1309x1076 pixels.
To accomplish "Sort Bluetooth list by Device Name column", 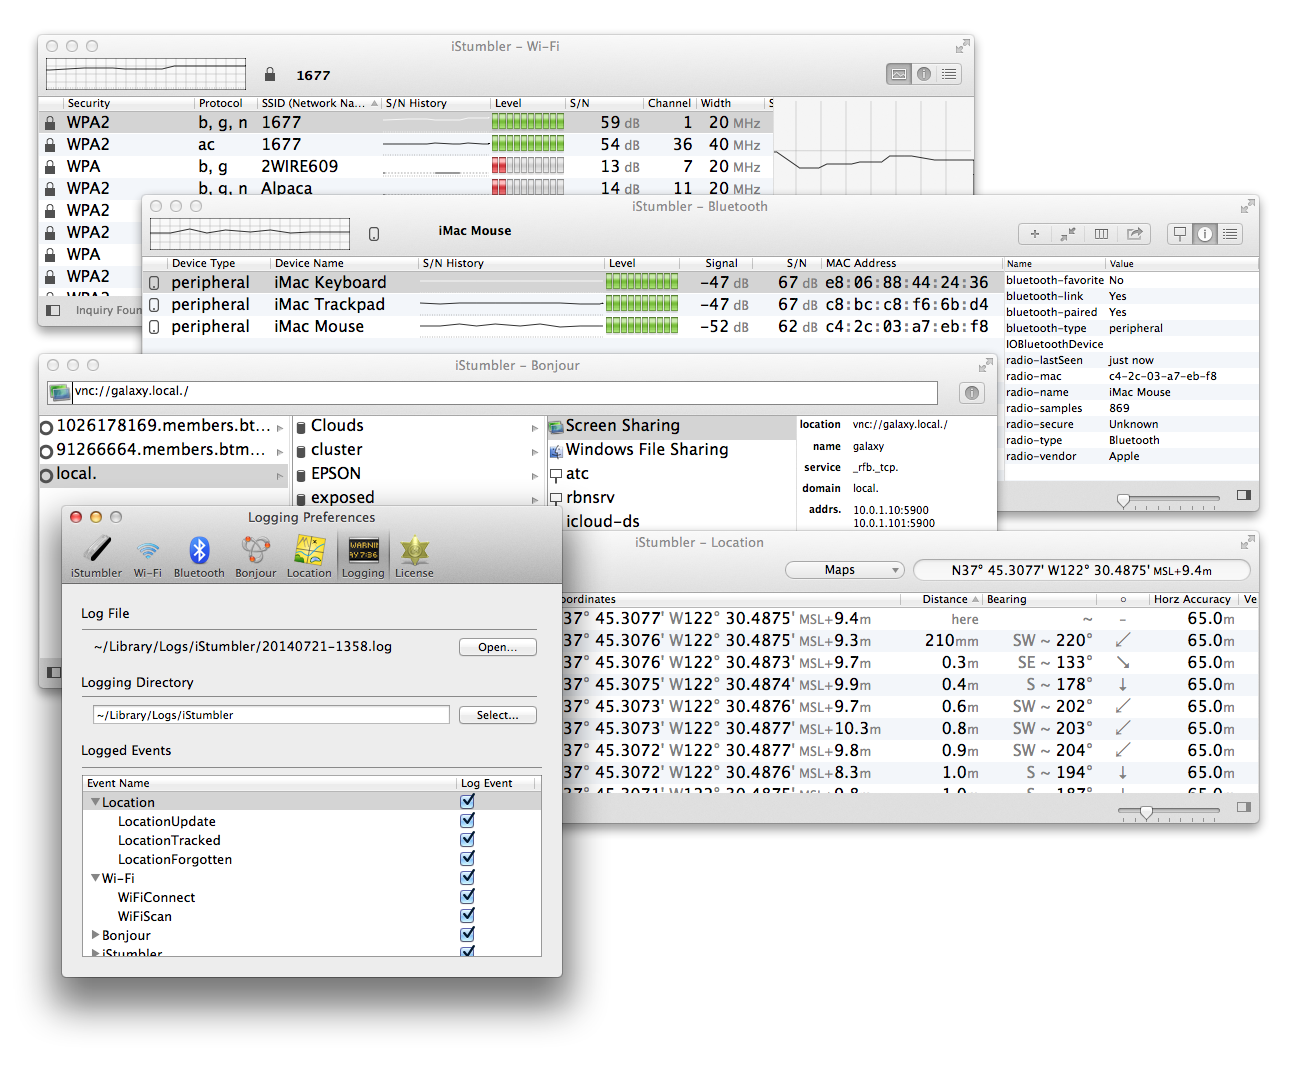I will [x=344, y=263].
